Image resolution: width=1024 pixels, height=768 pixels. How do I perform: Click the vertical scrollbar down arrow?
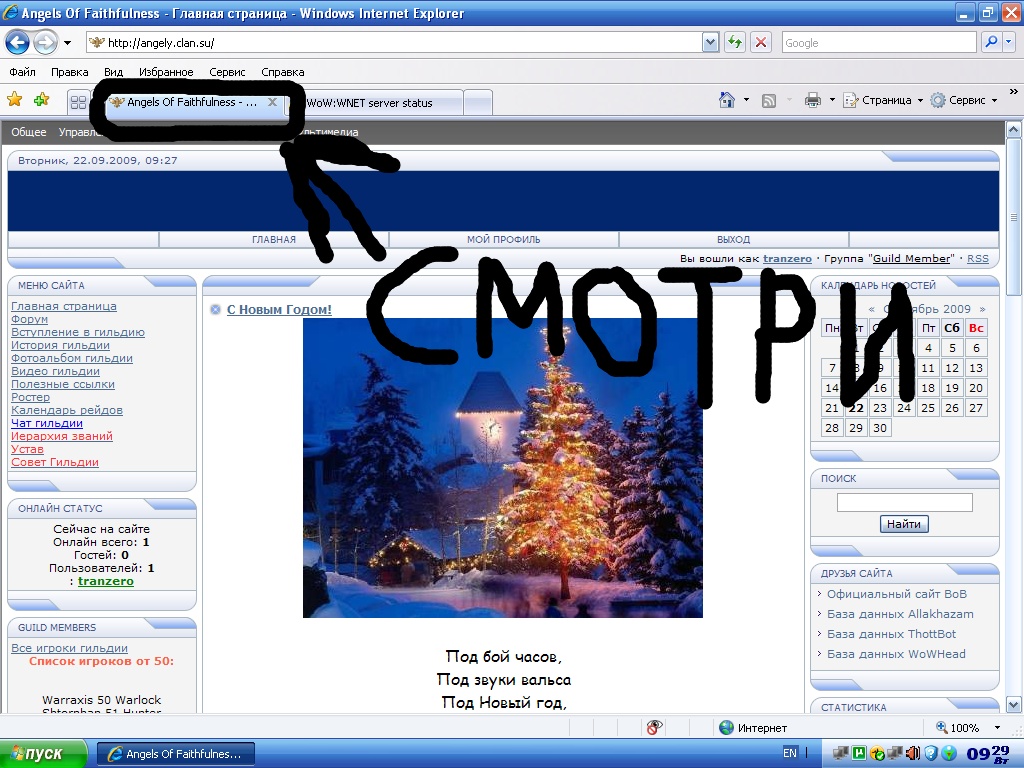click(x=1014, y=705)
